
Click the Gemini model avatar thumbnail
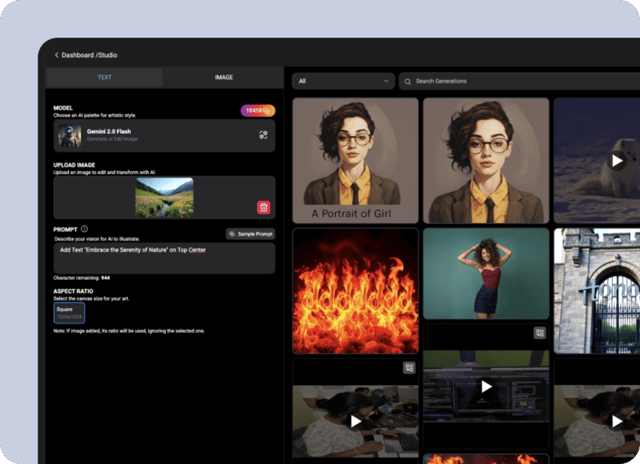pyautogui.click(x=69, y=135)
